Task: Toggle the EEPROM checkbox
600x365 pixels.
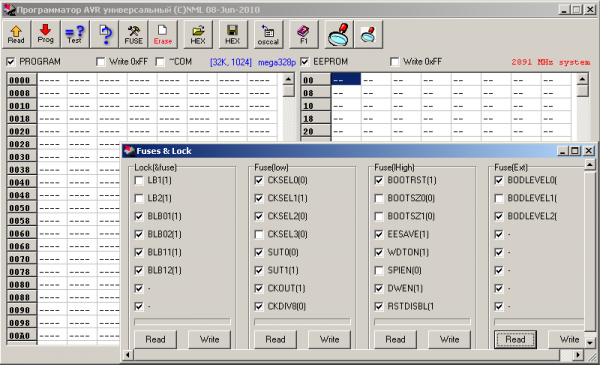Action: click(x=305, y=62)
